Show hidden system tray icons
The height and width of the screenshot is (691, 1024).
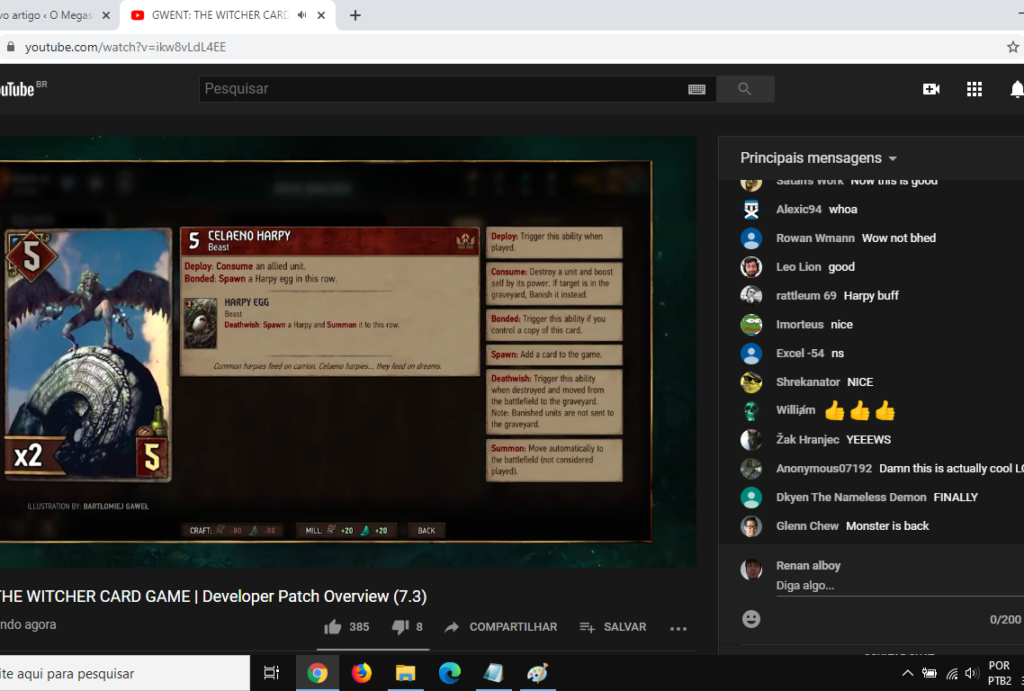(908, 673)
